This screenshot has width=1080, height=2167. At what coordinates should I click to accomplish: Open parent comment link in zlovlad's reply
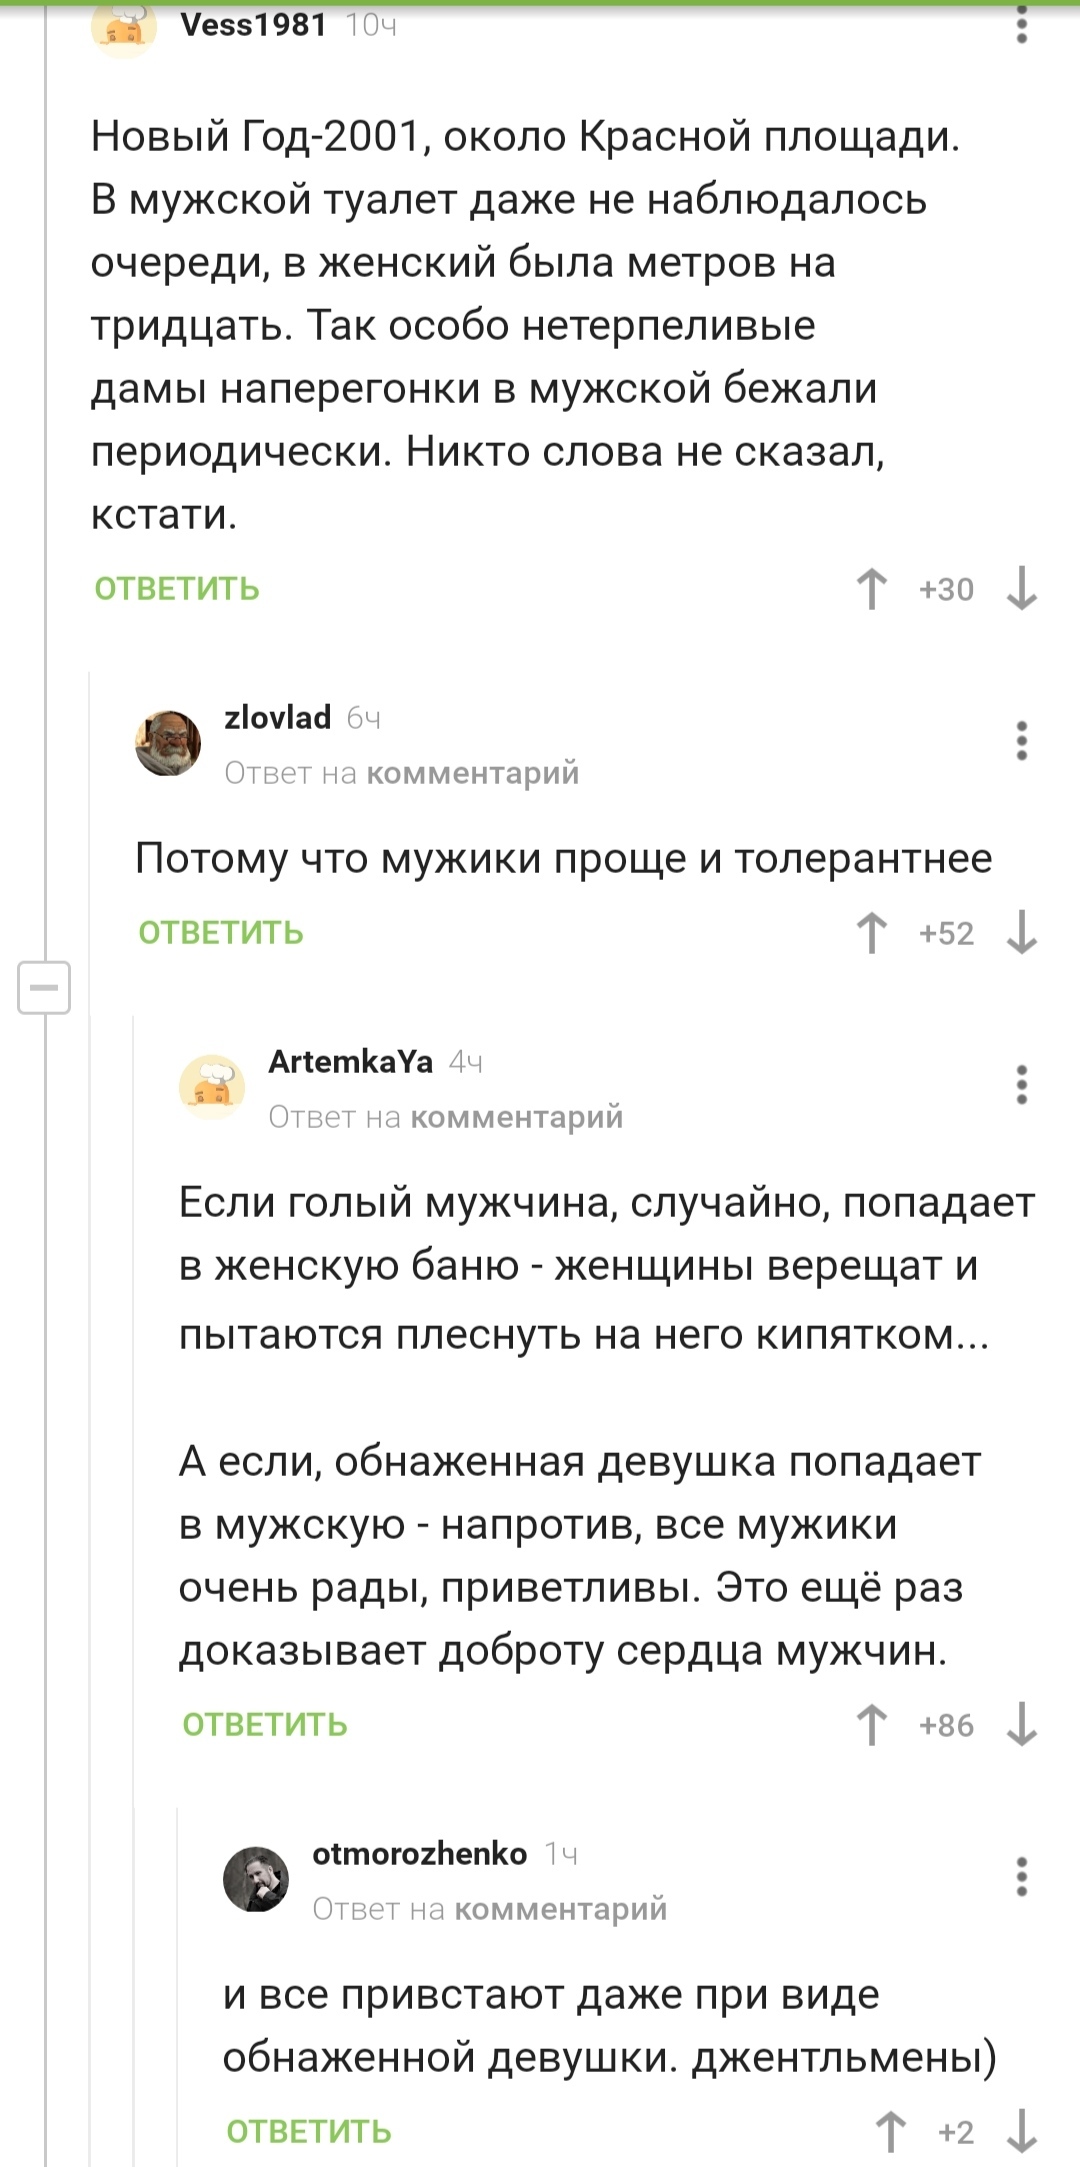(473, 773)
